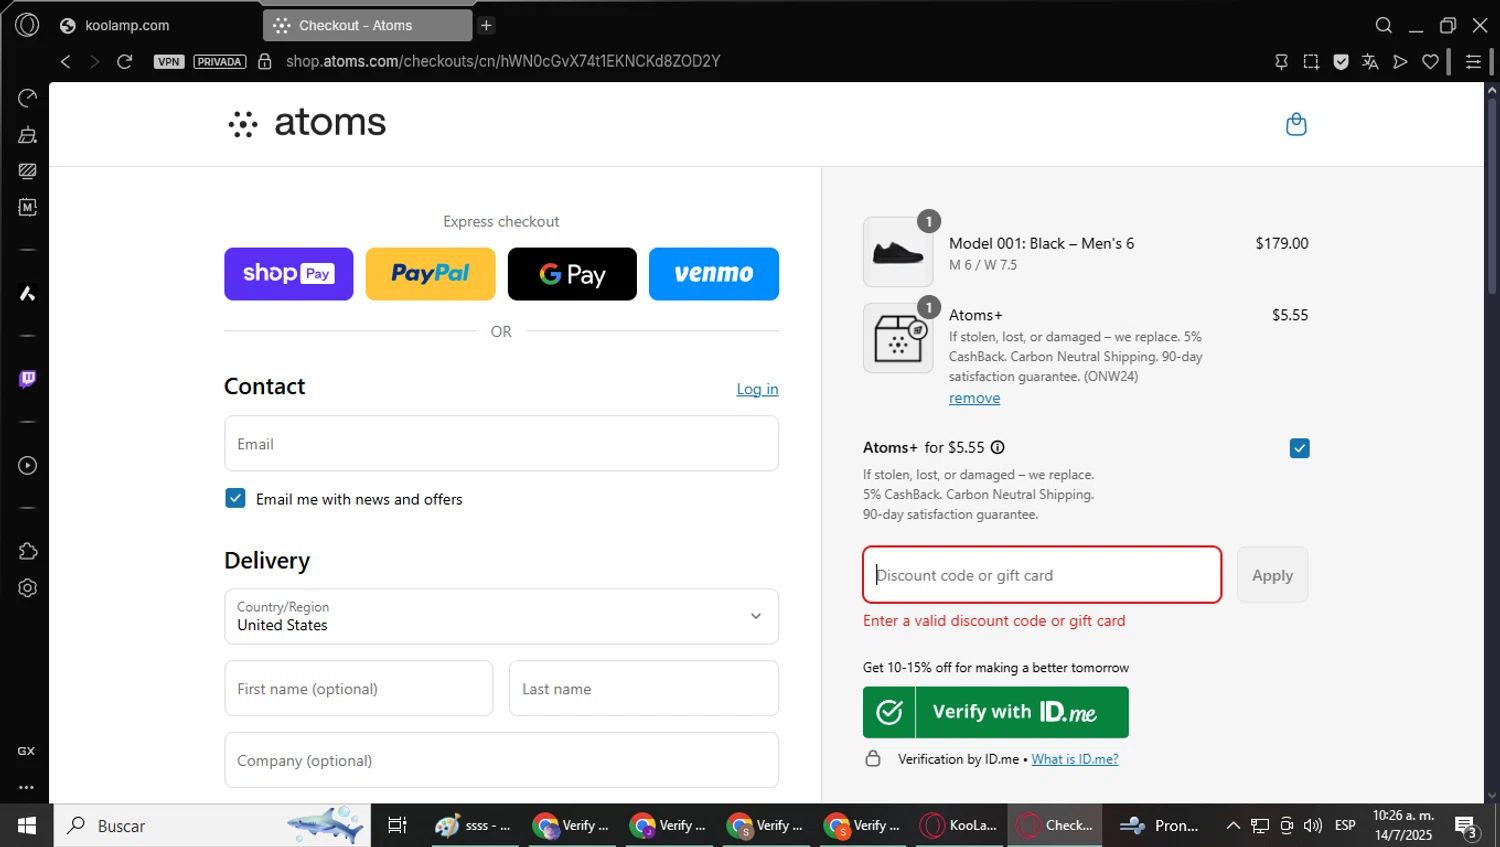Open a new tab with plus button
1500x847 pixels.
pos(486,25)
